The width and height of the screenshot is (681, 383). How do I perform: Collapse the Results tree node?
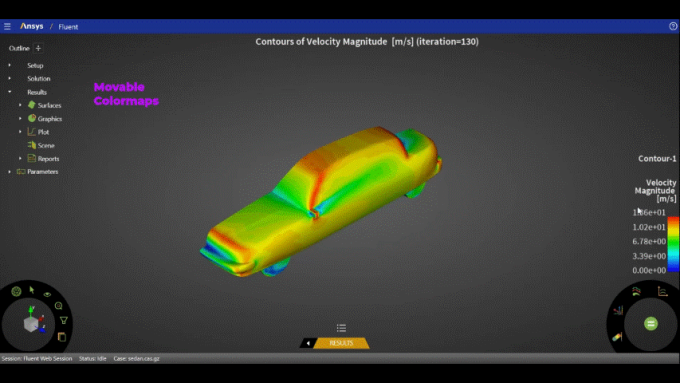tap(10, 92)
